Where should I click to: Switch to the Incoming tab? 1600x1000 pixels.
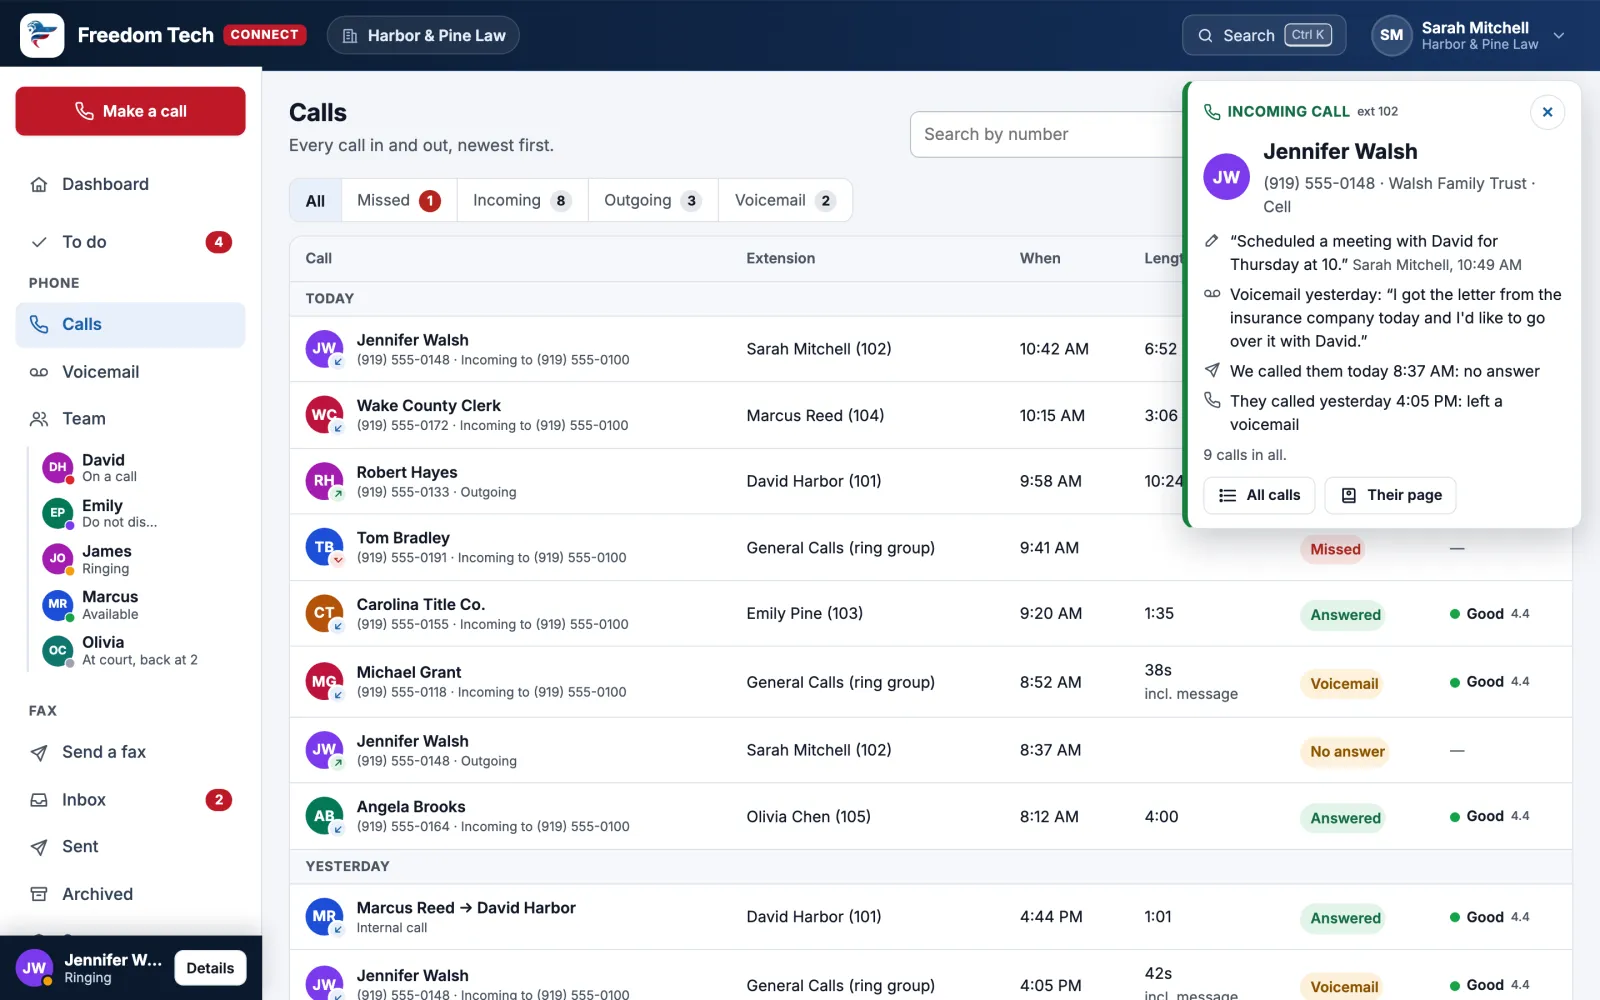pos(522,201)
